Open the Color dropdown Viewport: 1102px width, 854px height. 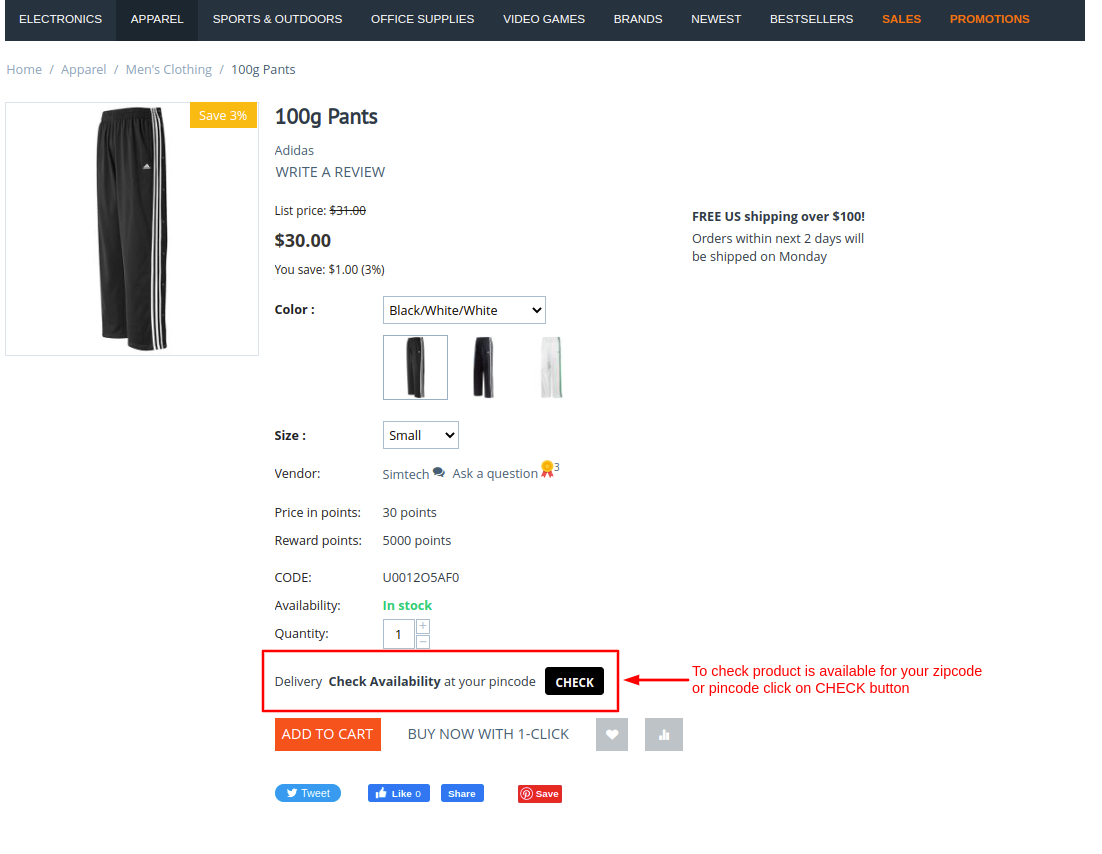pyautogui.click(x=464, y=310)
